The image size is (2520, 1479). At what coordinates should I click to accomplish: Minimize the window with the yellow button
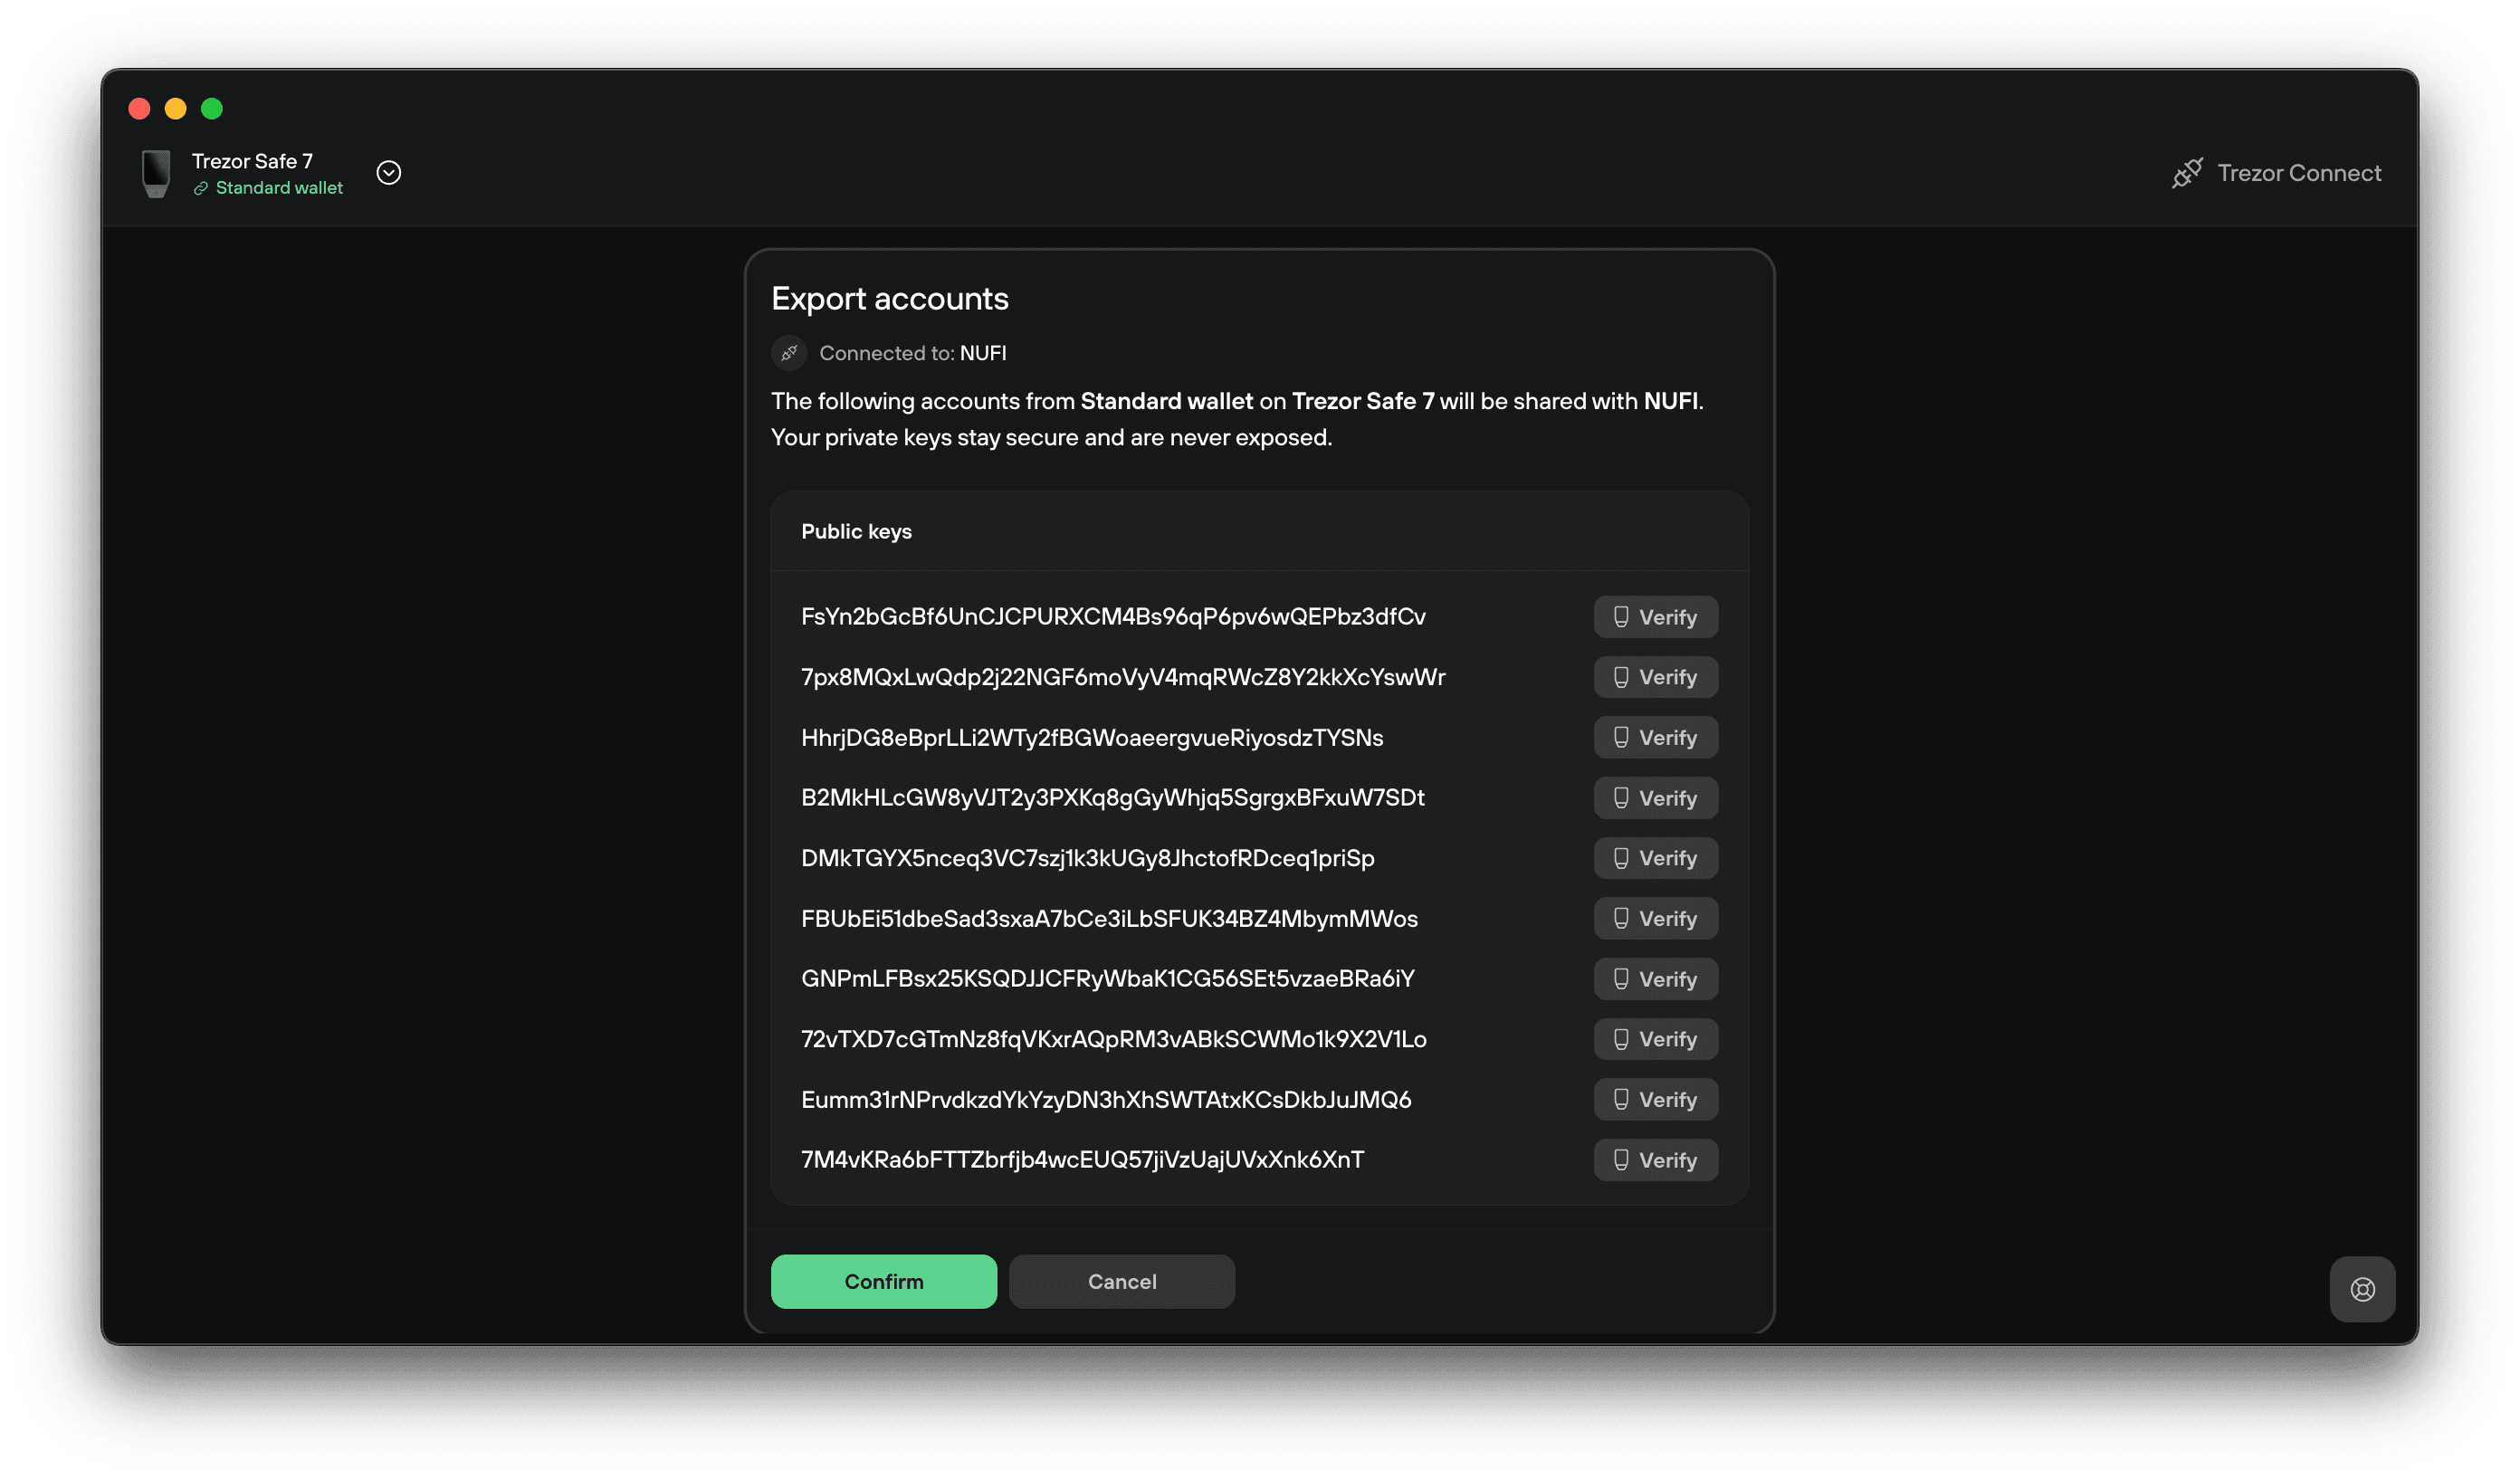pos(176,108)
